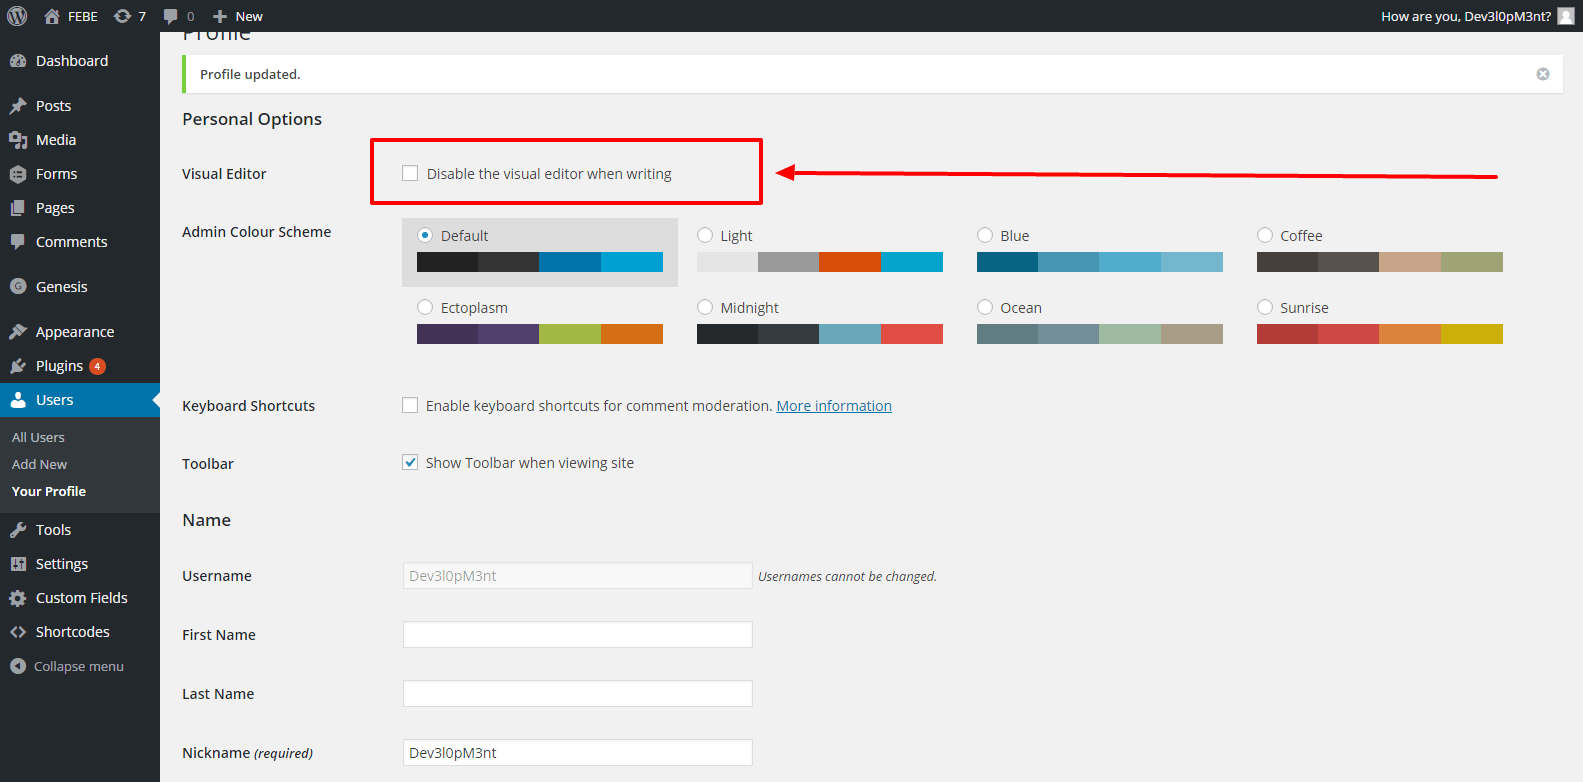
Task: Check Disable the visual editor checkbox
Action: tap(410, 173)
